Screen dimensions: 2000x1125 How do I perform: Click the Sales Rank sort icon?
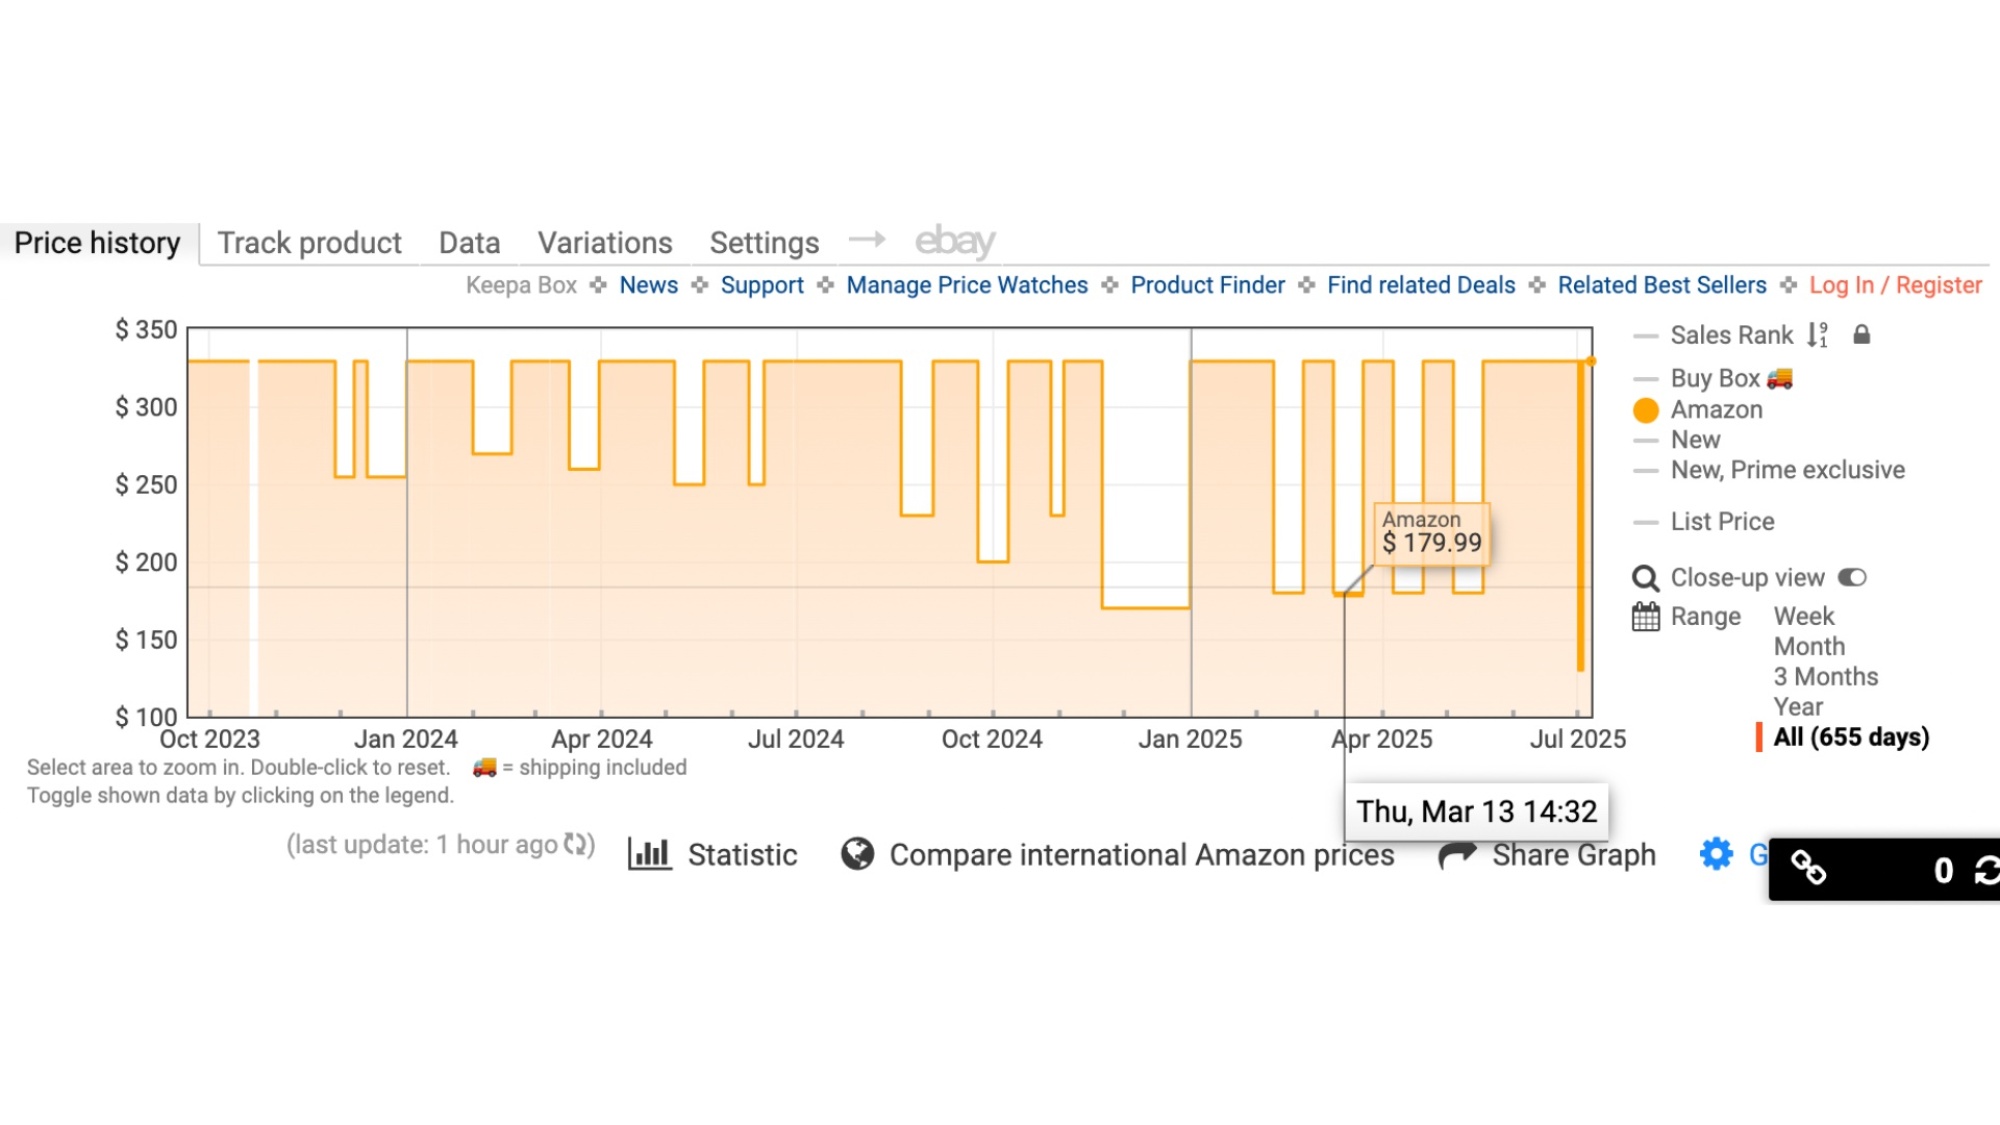coord(1817,335)
